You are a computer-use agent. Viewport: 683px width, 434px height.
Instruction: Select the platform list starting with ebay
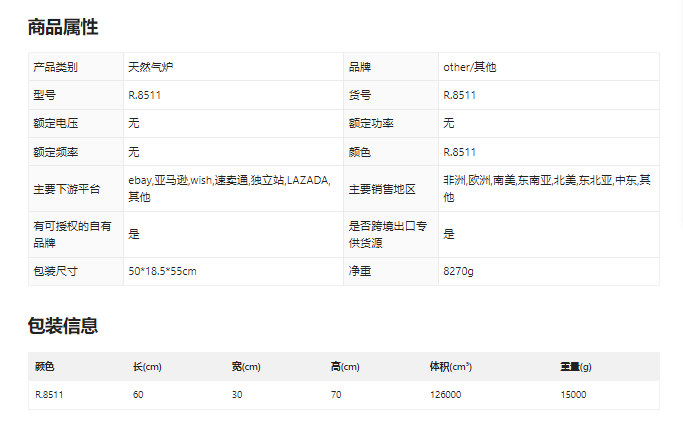coord(228,188)
